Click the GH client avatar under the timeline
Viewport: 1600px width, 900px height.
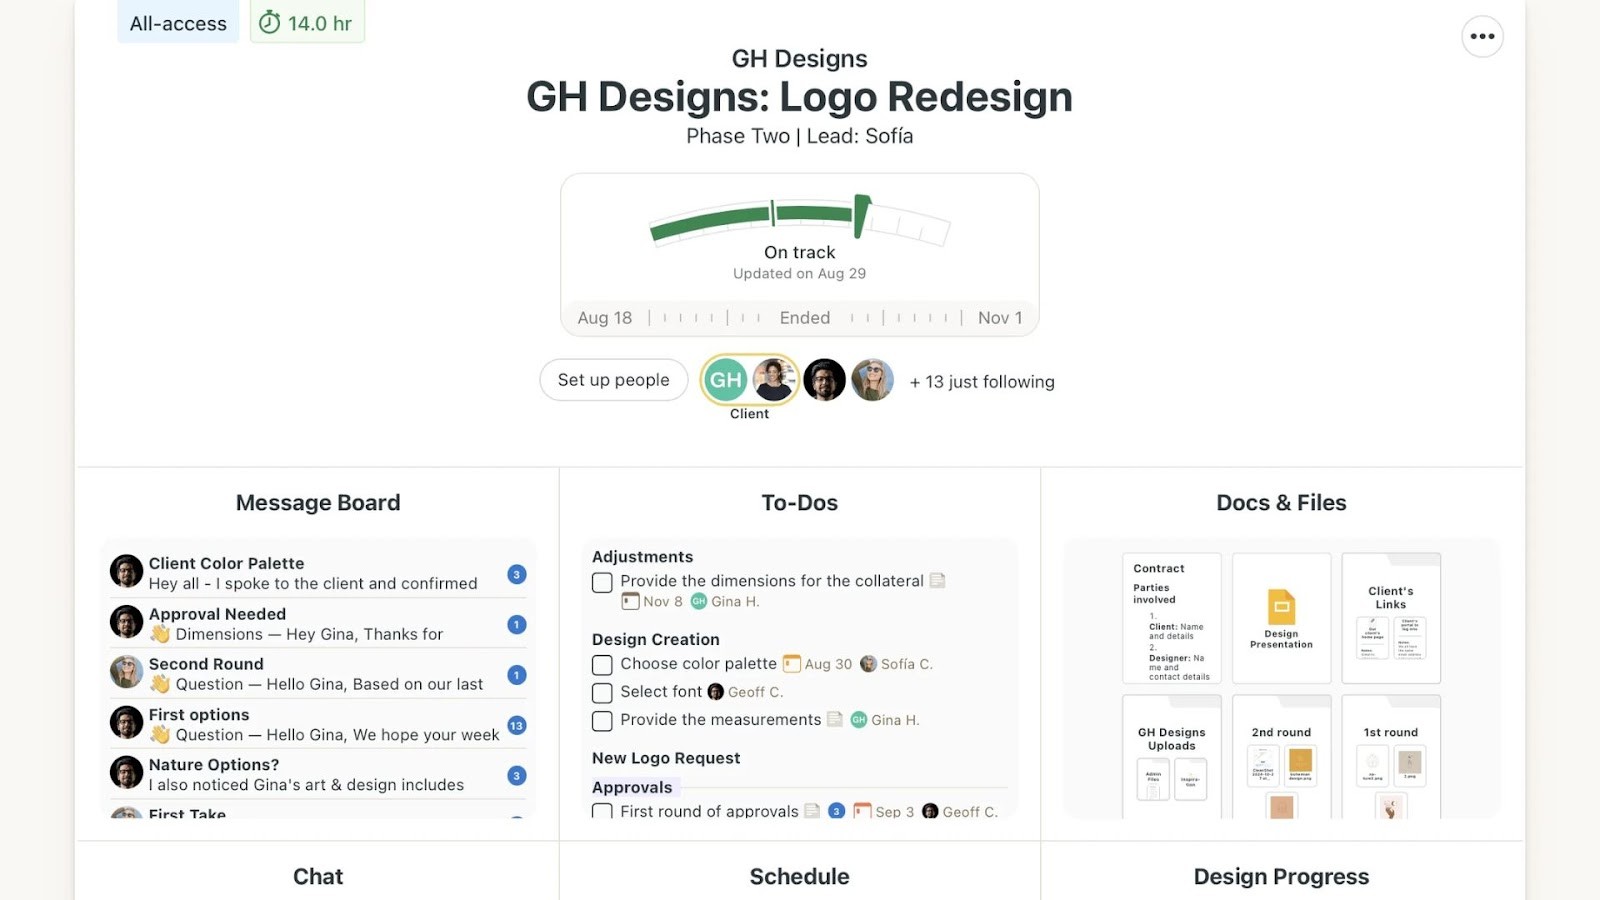coord(725,379)
